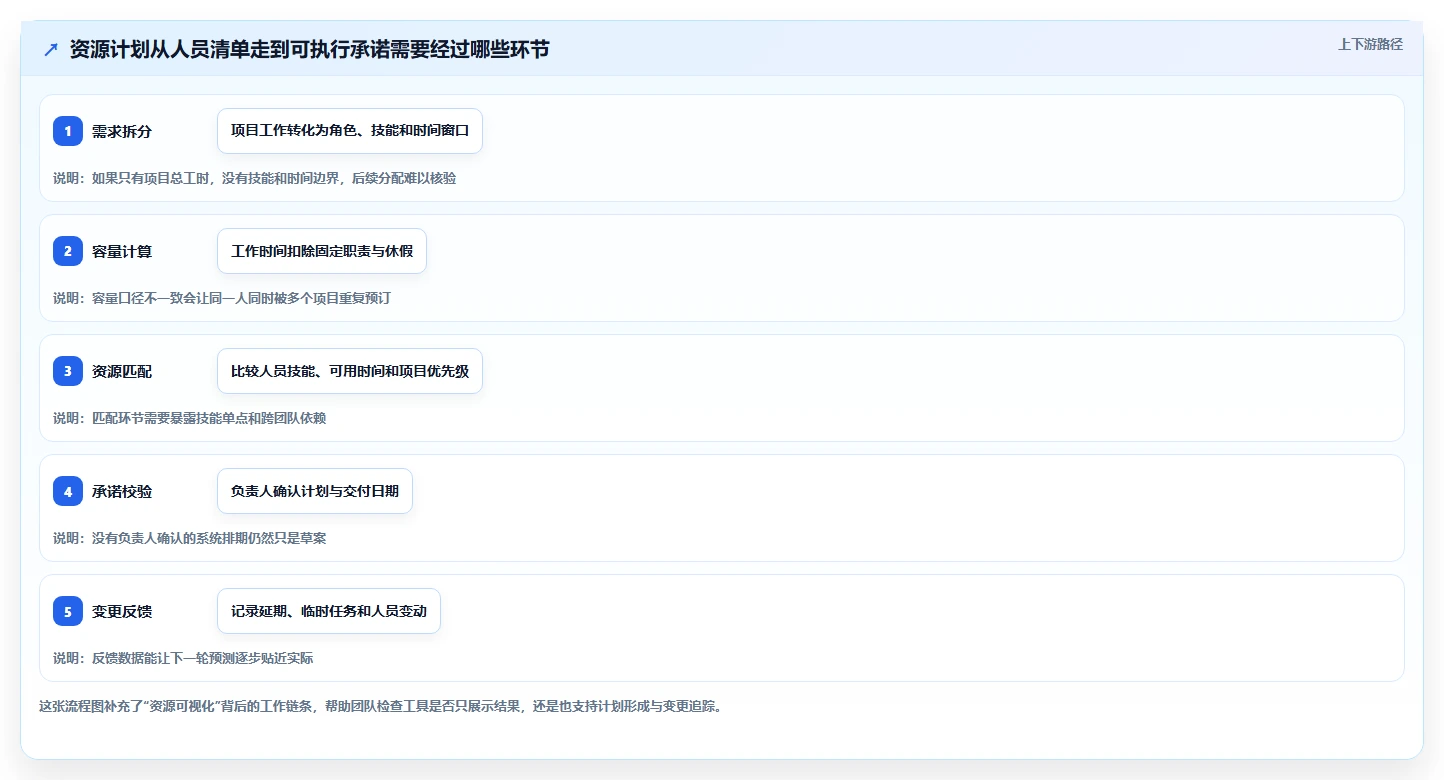Select the 比较人员技能、可用时间和项目优先级 box
The width and height of the screenshot is (1444, 780).
pyautogui.click(x=350, y=371)
